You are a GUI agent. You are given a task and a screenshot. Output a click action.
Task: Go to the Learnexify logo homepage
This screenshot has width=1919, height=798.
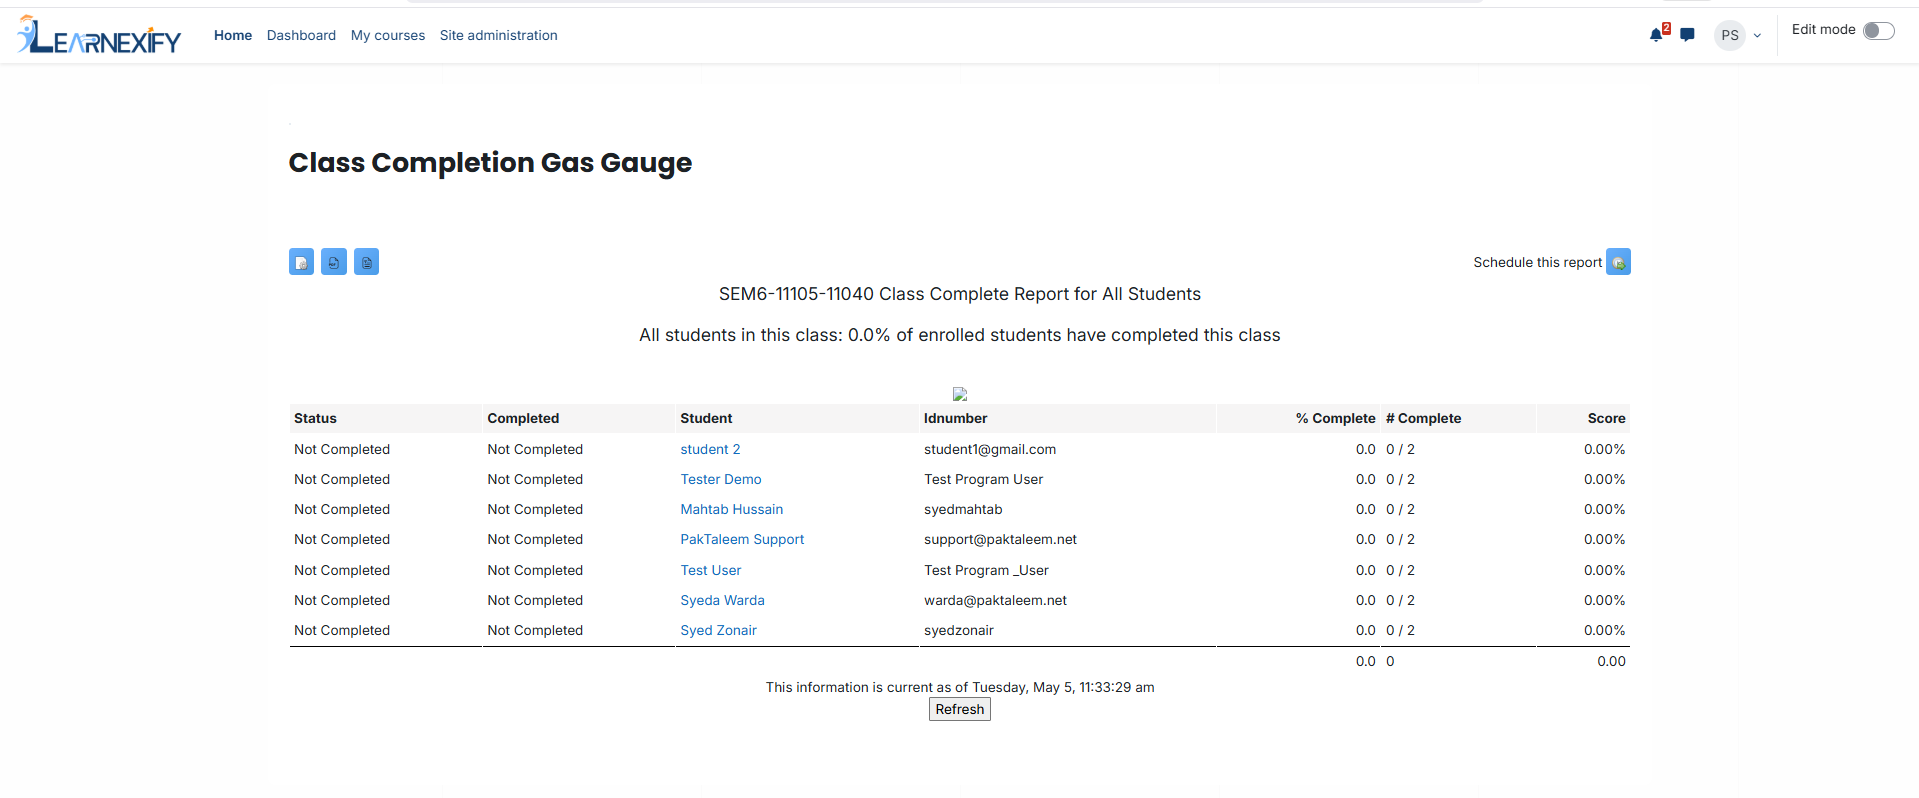(x=99, y=35)
